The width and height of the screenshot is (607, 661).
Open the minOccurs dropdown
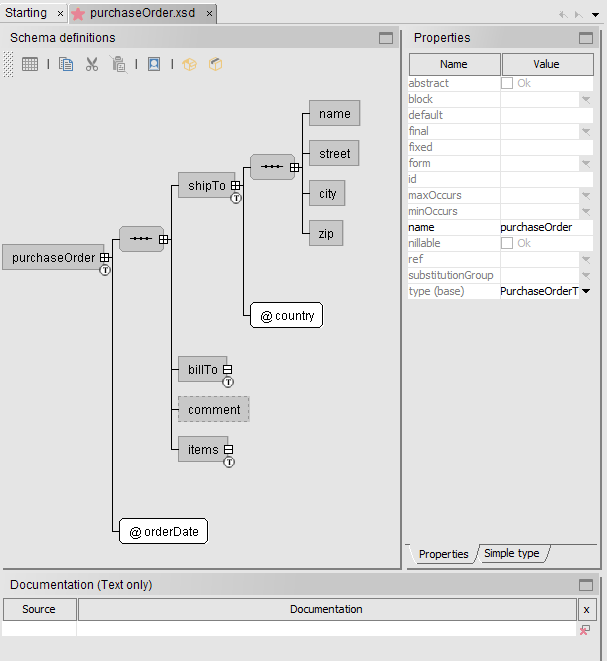click(x=586, y=211)
